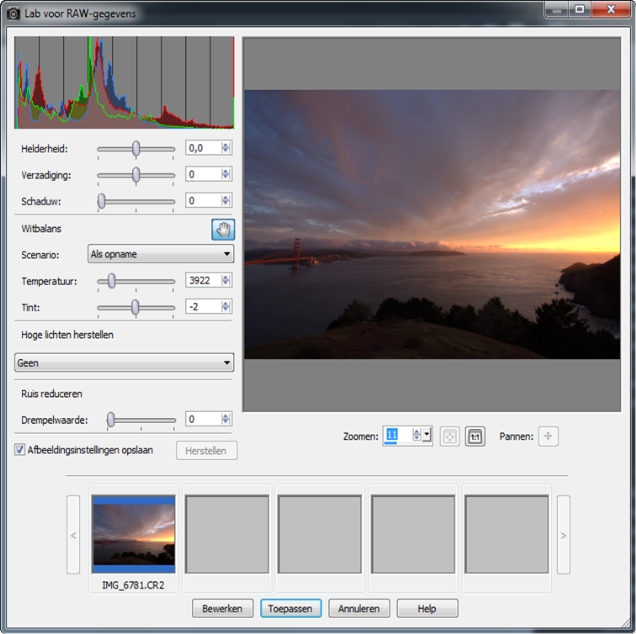Select the IMG_6781.CR2 thumbnail
The height and width of the screenshot is (634, 636).
133,535
